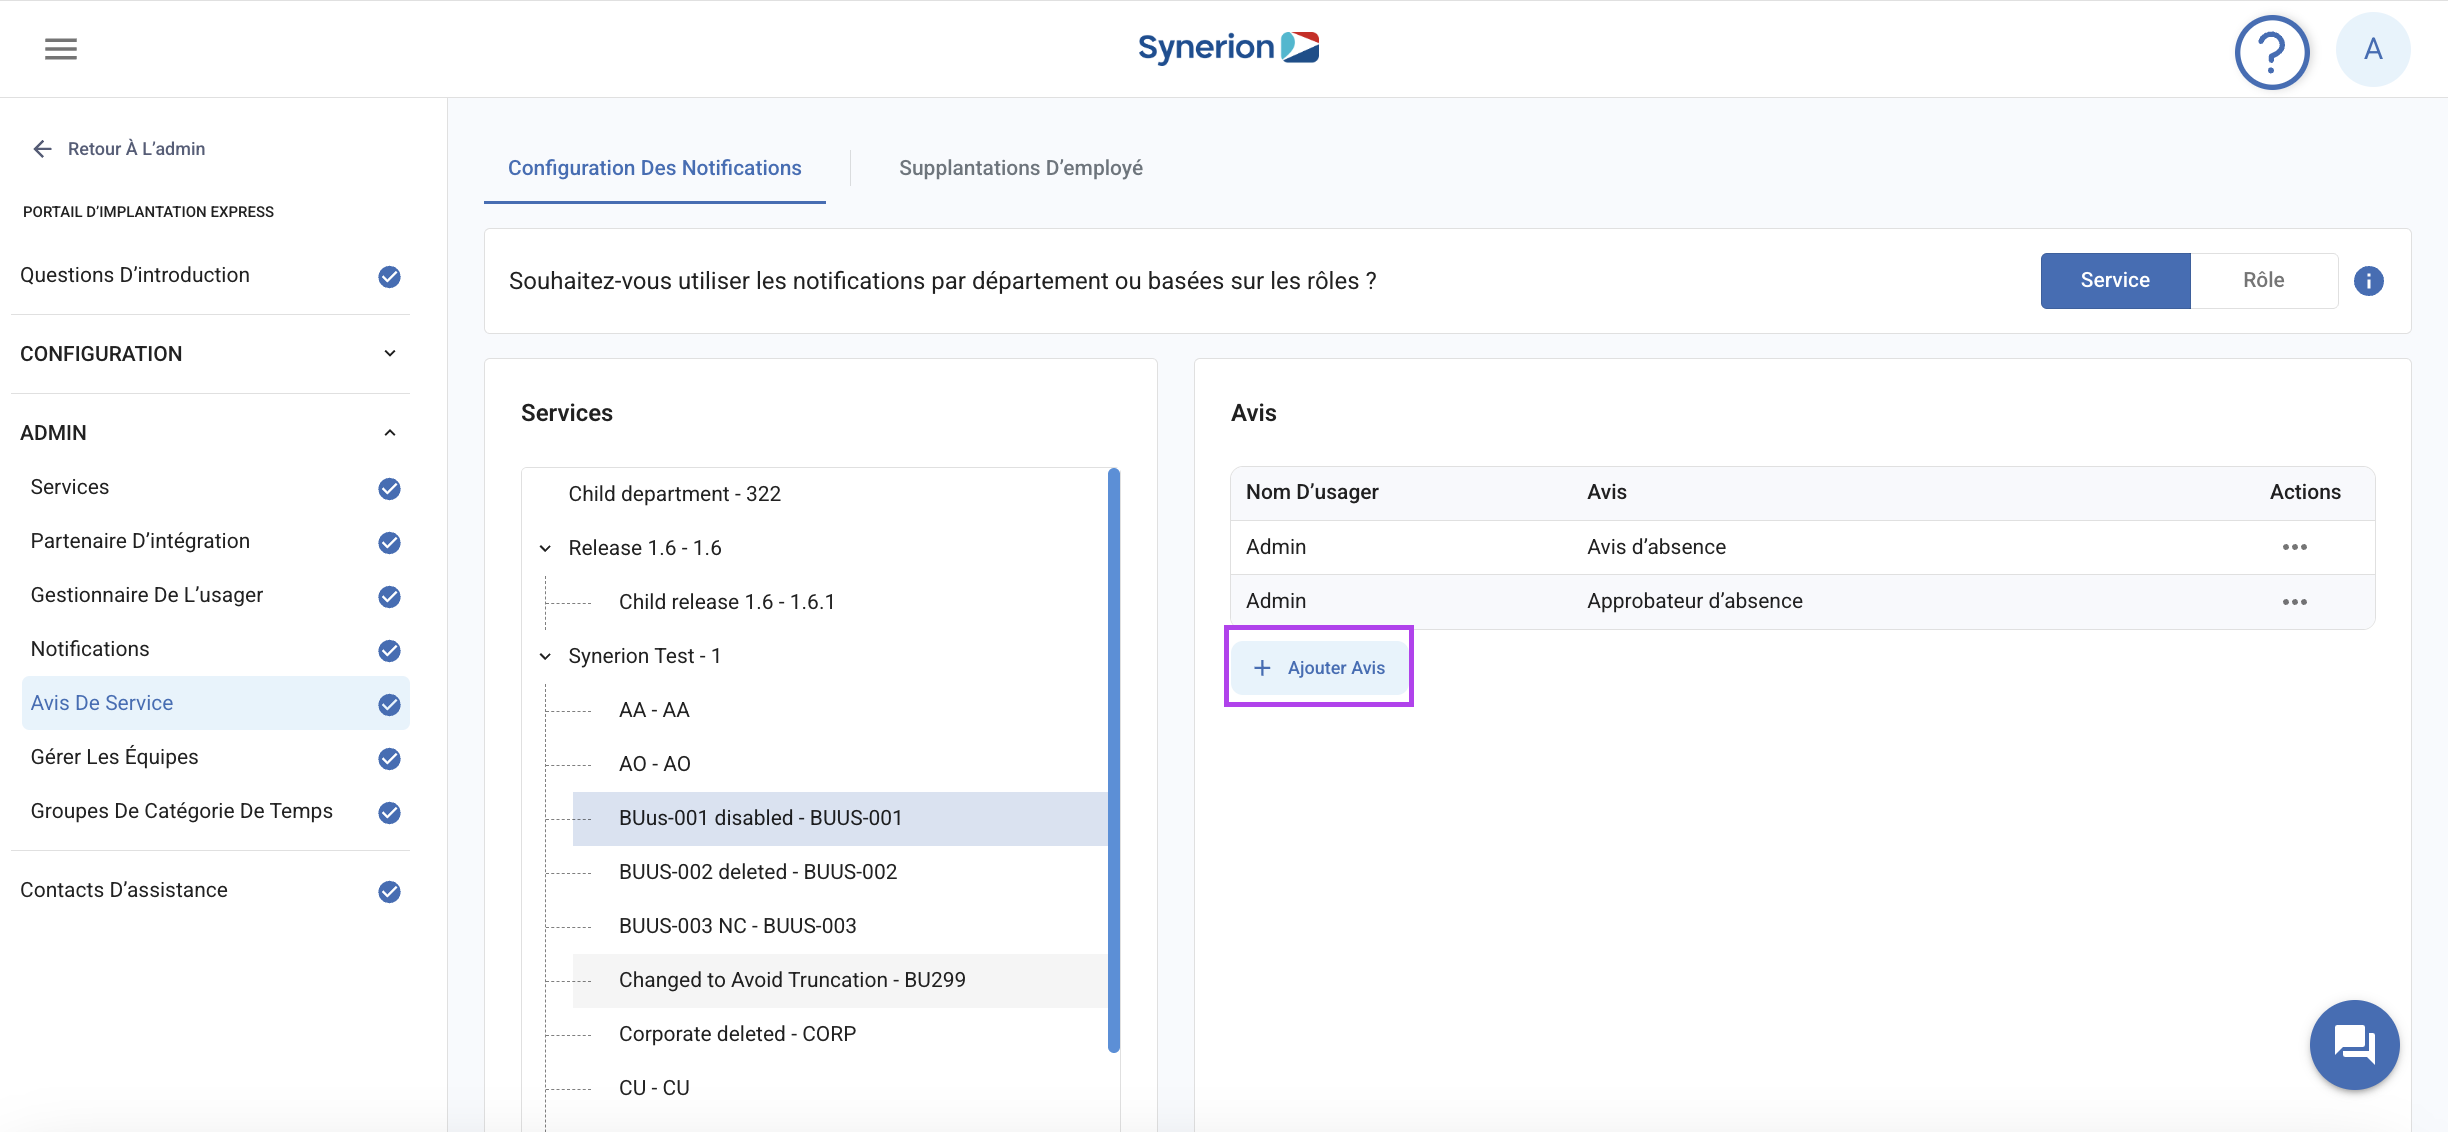Select the Rôle notification mode
Viewport: 2448px width, 1132px height.
point(2263,281)
